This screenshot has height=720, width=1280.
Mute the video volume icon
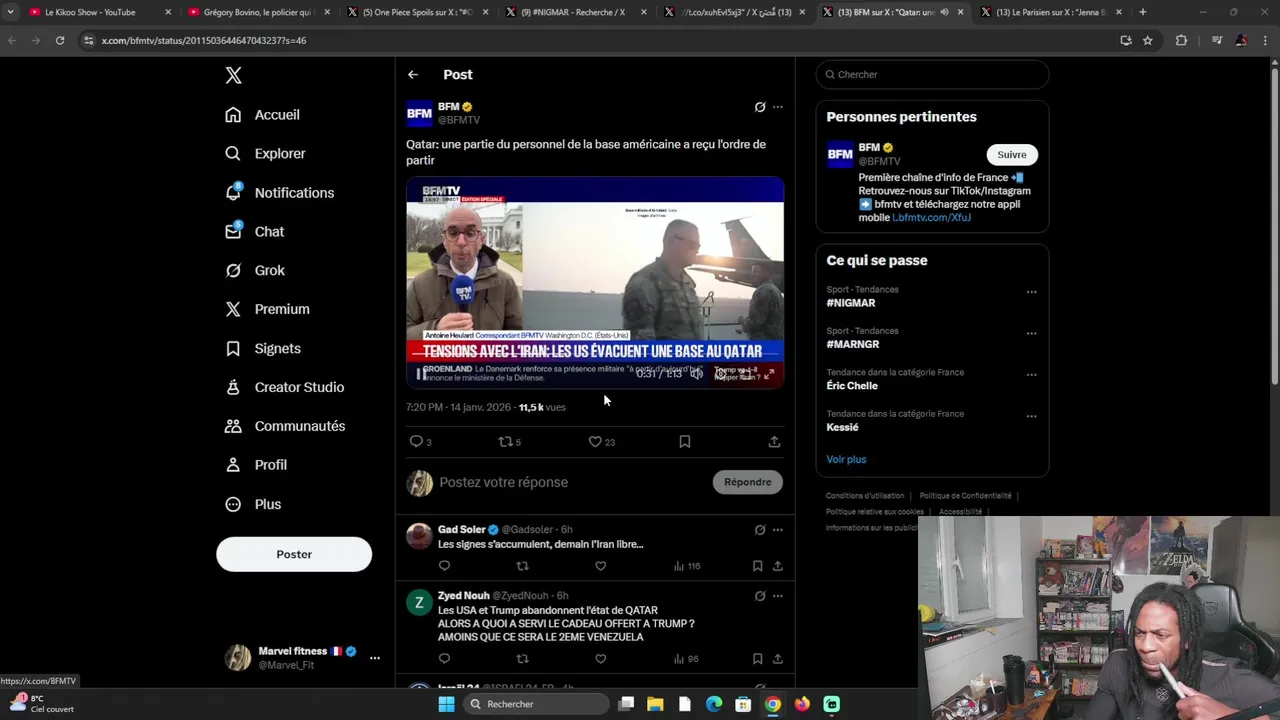tap(697, 374)
